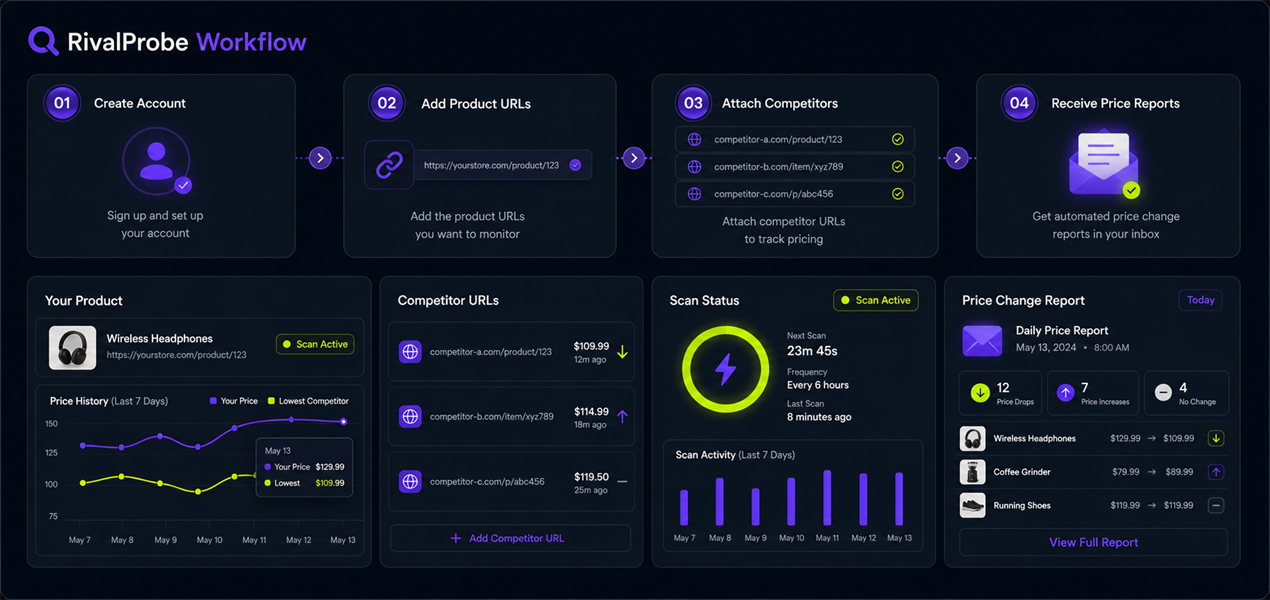Screen dimensions: 1270x600
Task: Click the dash no-change icon next to $119.50
Action: [622, 481]
